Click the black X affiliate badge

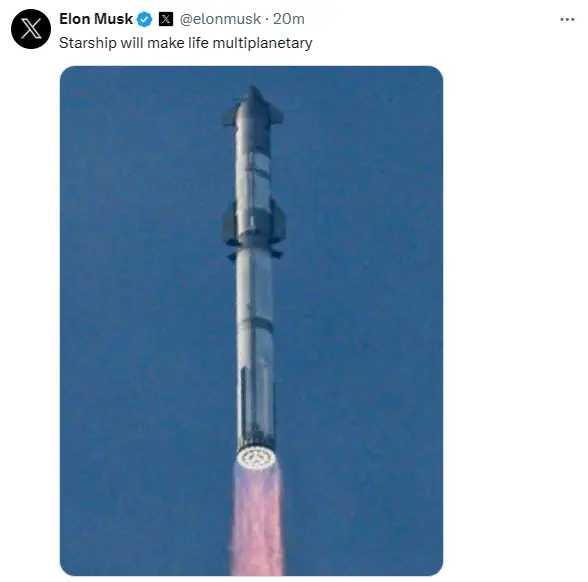click(x=166, y=19)
